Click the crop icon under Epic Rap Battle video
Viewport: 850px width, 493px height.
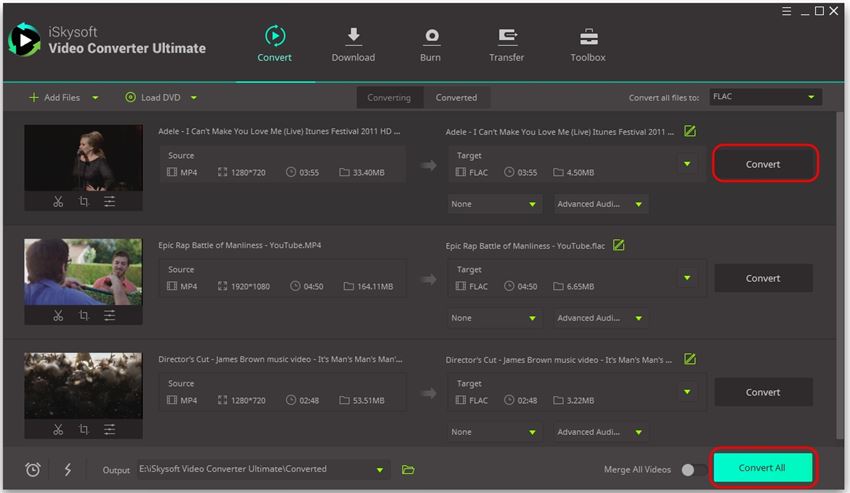point(83,315)
